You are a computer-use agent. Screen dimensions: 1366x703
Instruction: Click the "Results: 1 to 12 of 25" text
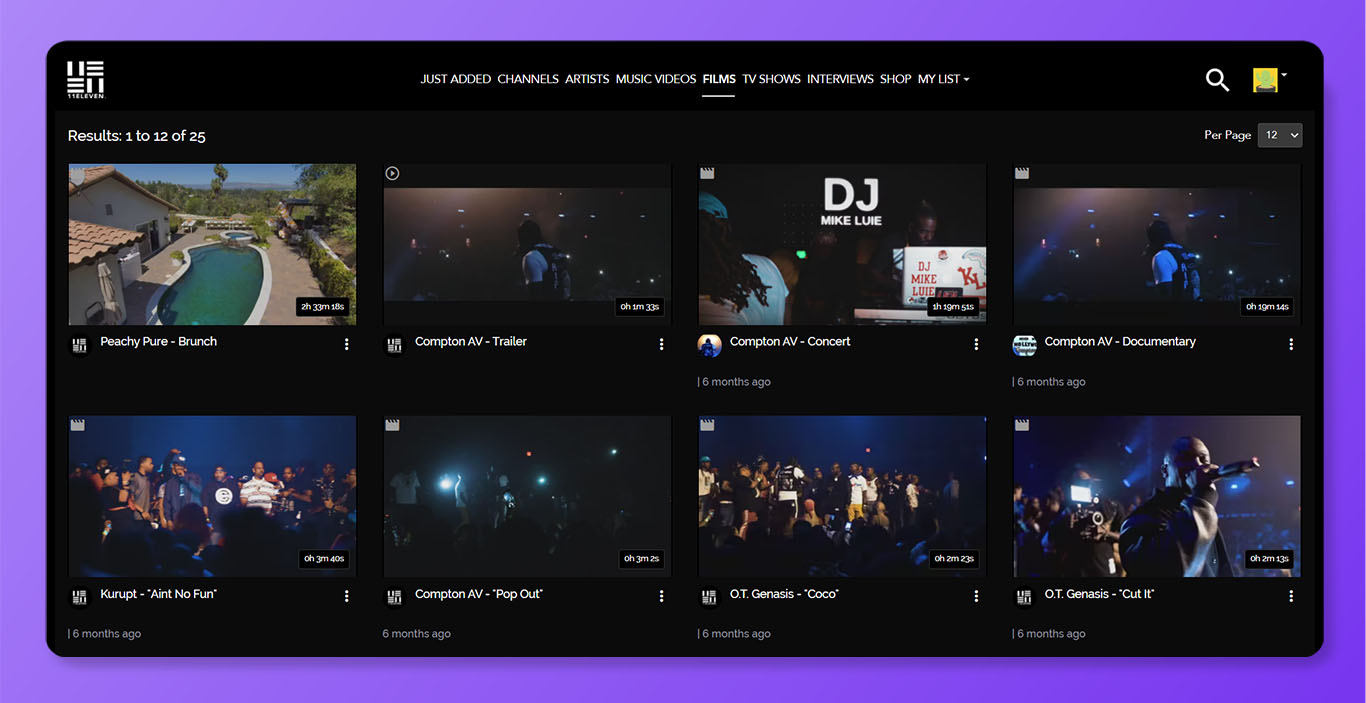coord(137,136)
